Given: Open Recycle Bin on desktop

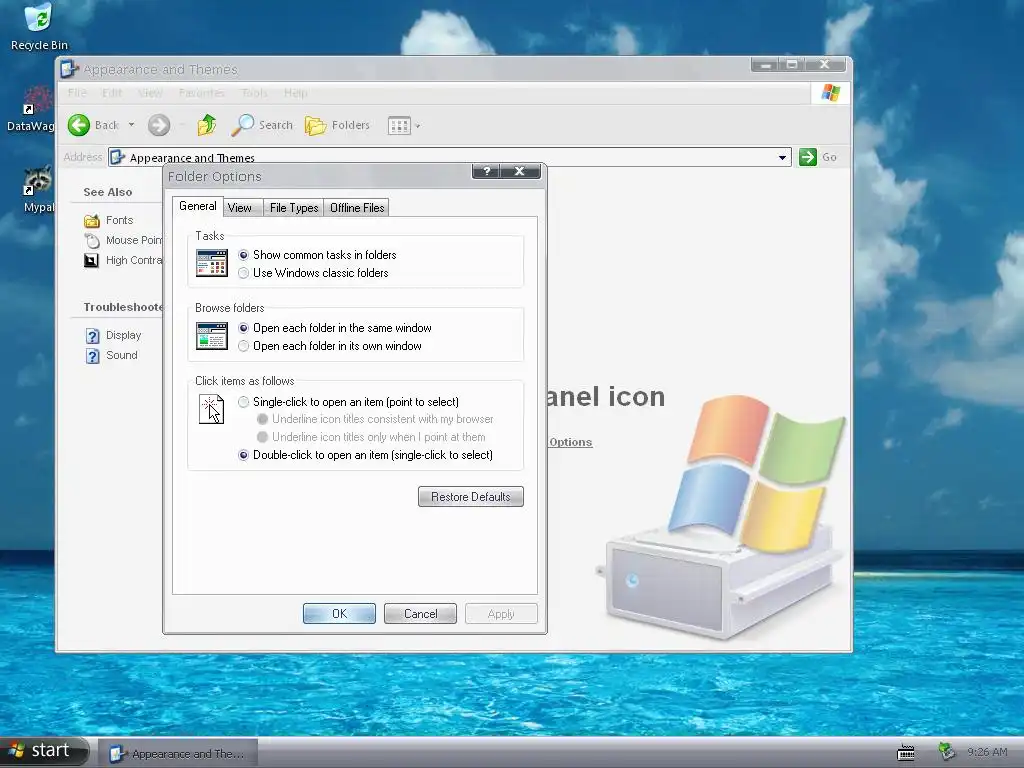Looking at the screenshot, I should click(x=39, y=26).
